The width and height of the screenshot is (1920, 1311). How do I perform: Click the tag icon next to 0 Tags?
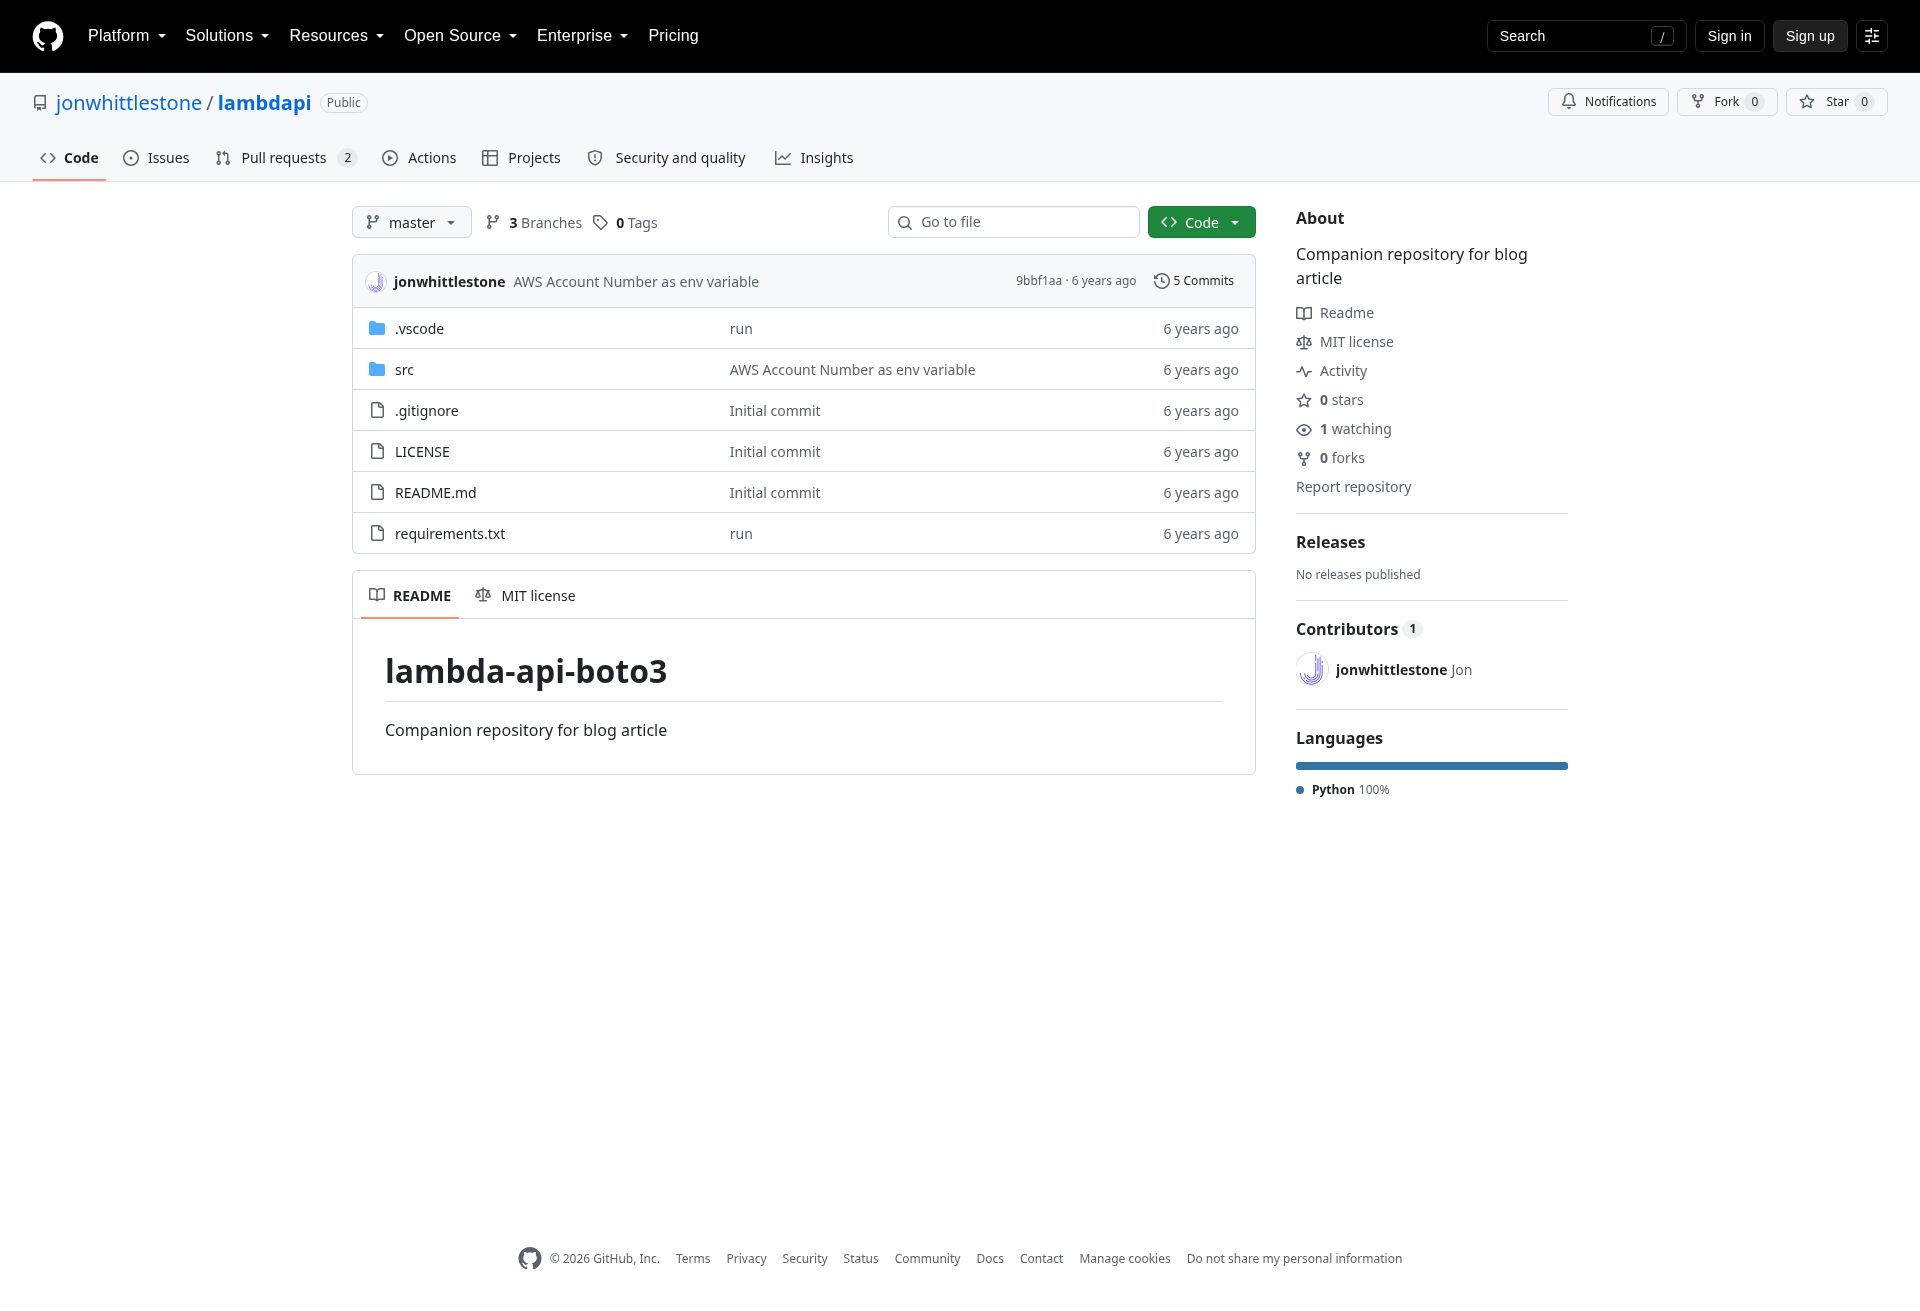coord(600,223)
